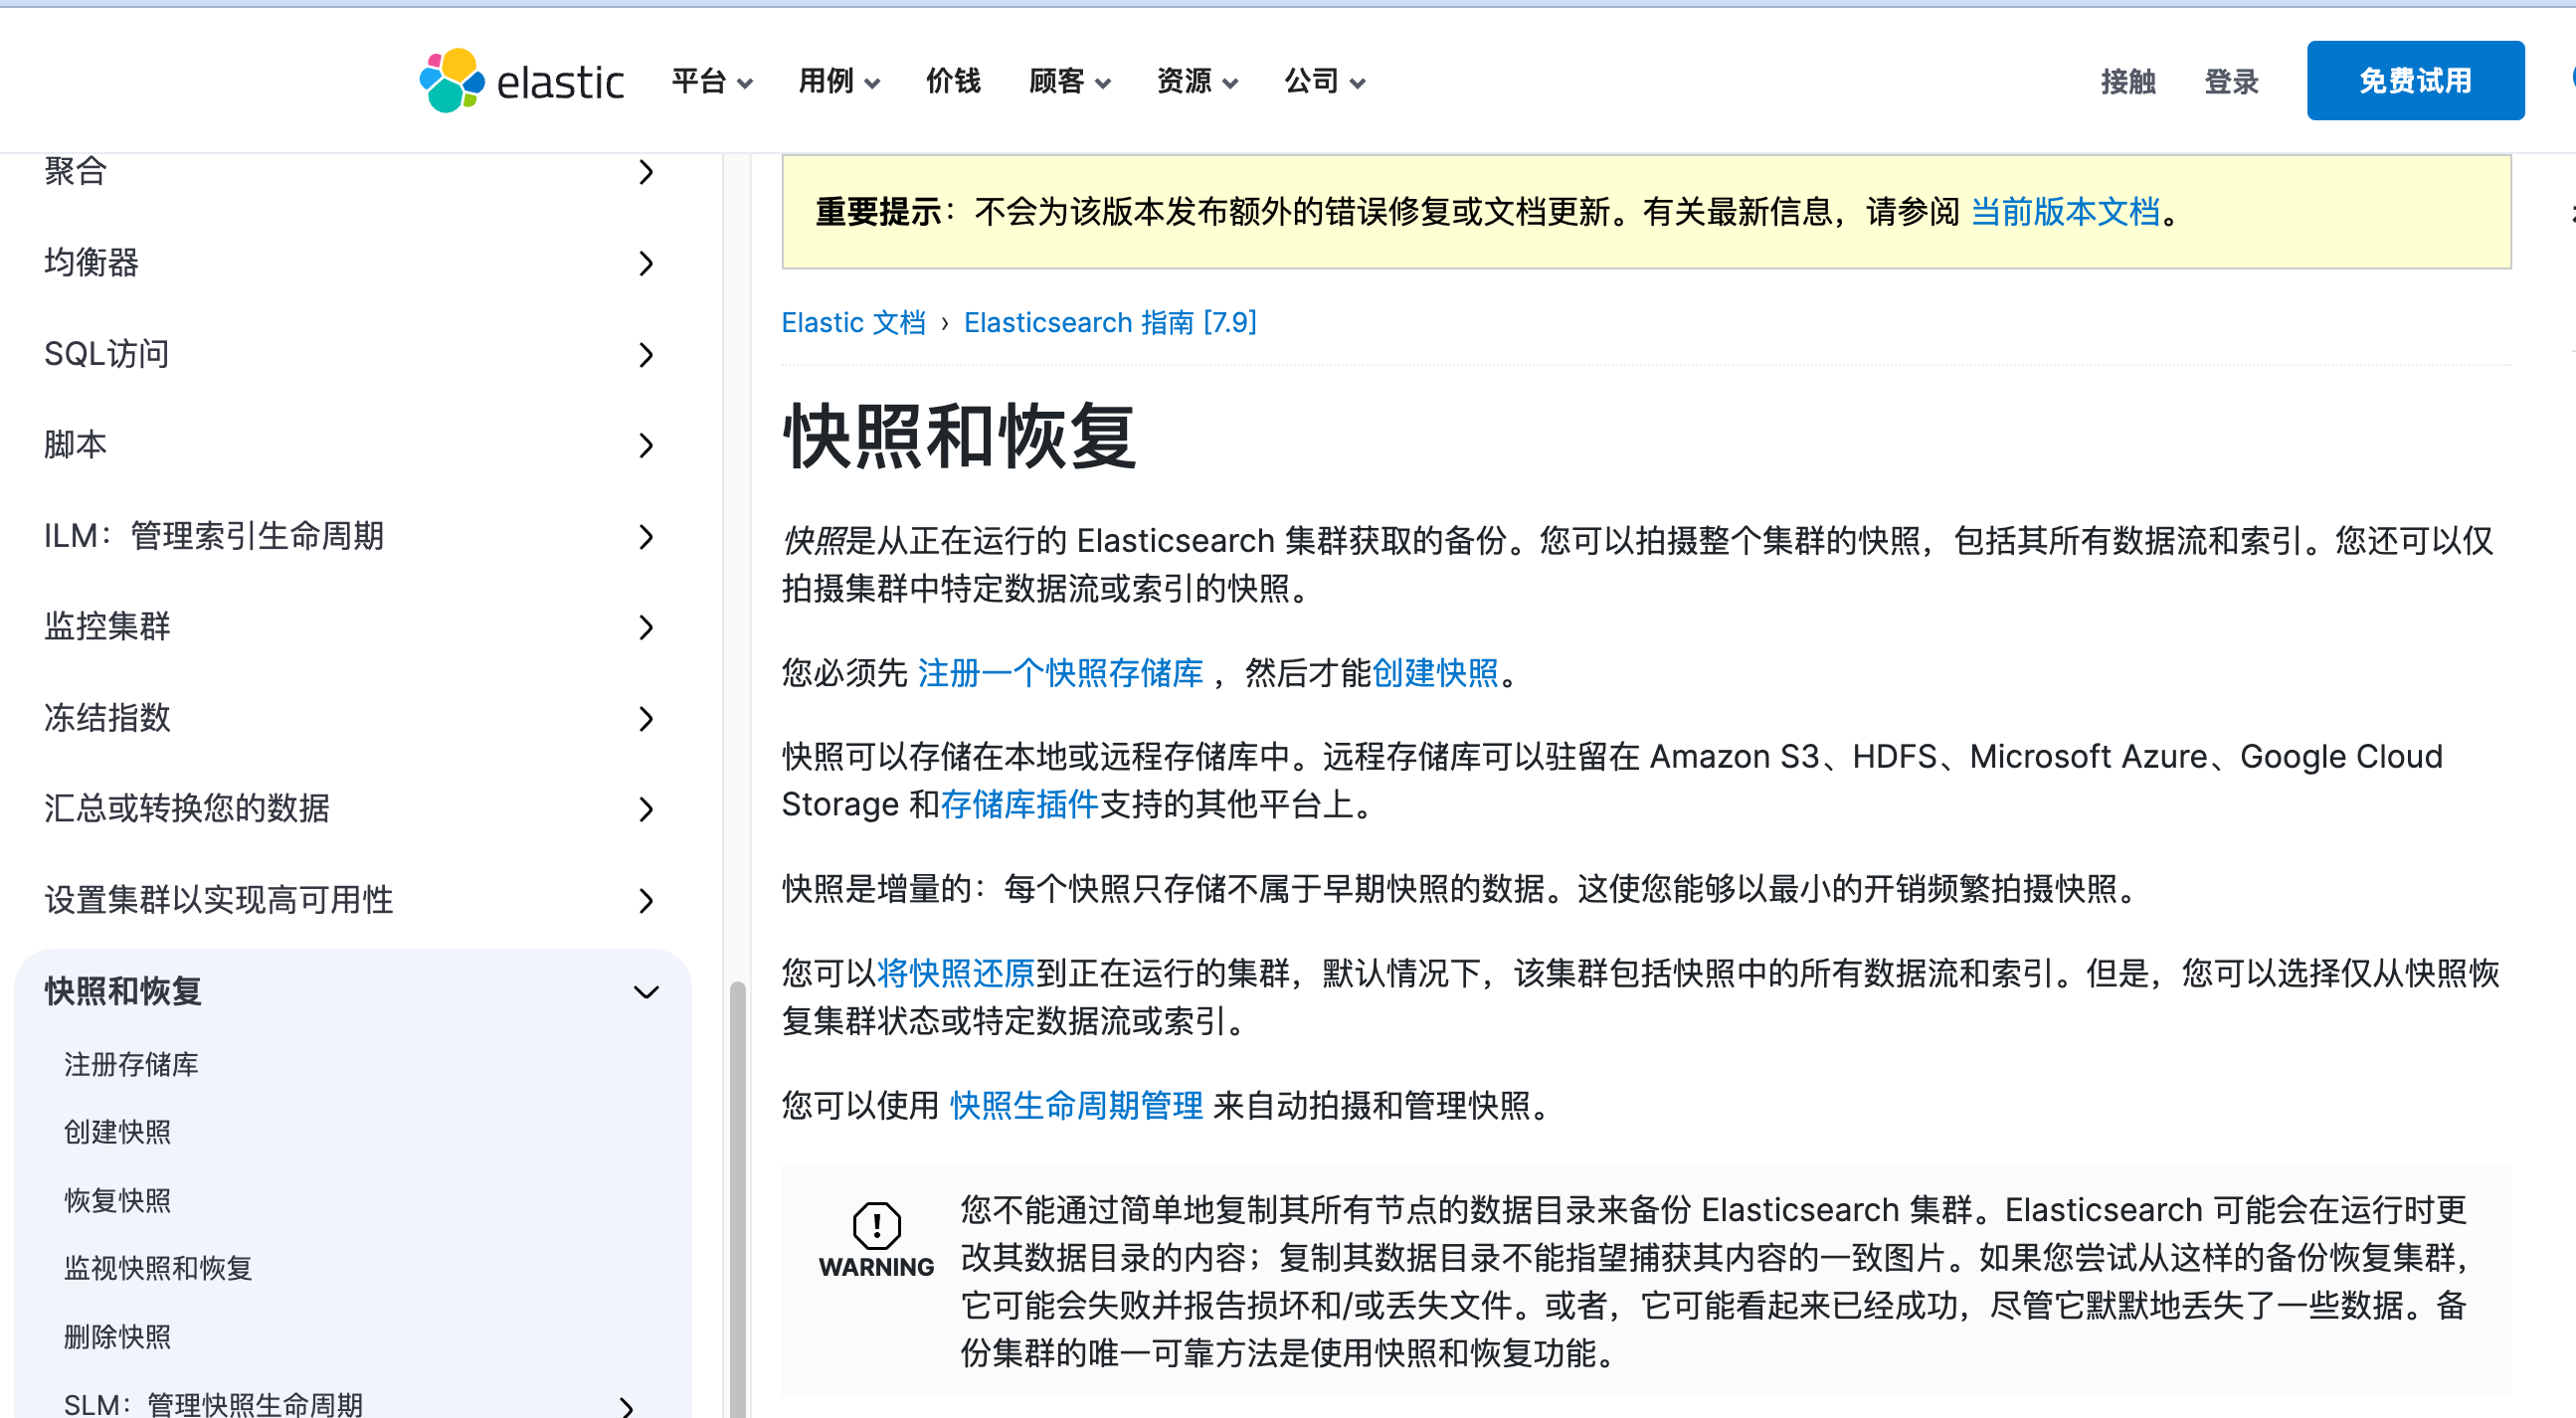Click the 免费试用 button

pyautogui.click(x=2414, y=81)
